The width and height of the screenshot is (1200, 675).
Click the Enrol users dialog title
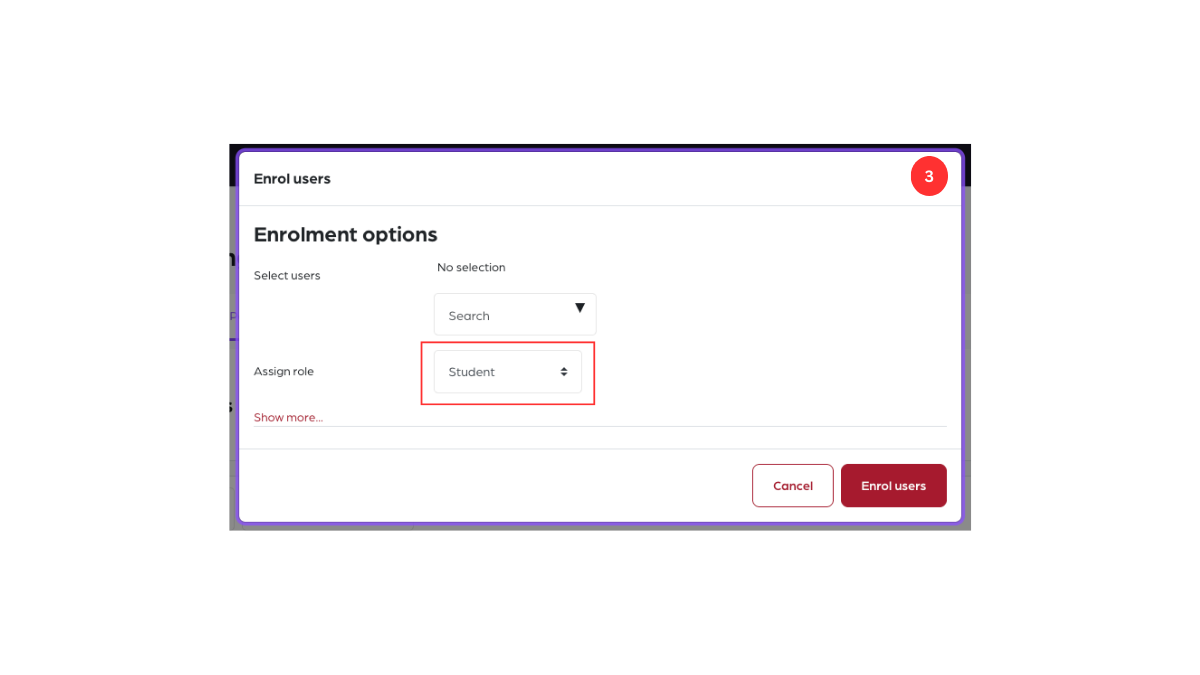(292, 179)
